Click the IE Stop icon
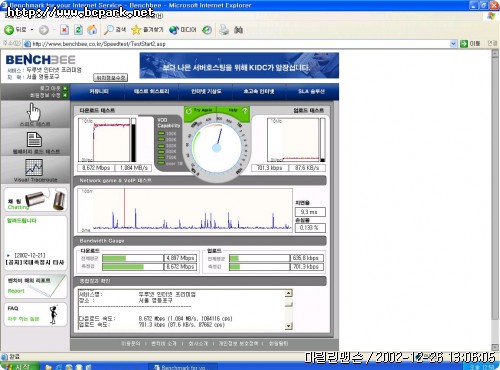Viewport: 500px width, 370px height. tap(64, 30)
